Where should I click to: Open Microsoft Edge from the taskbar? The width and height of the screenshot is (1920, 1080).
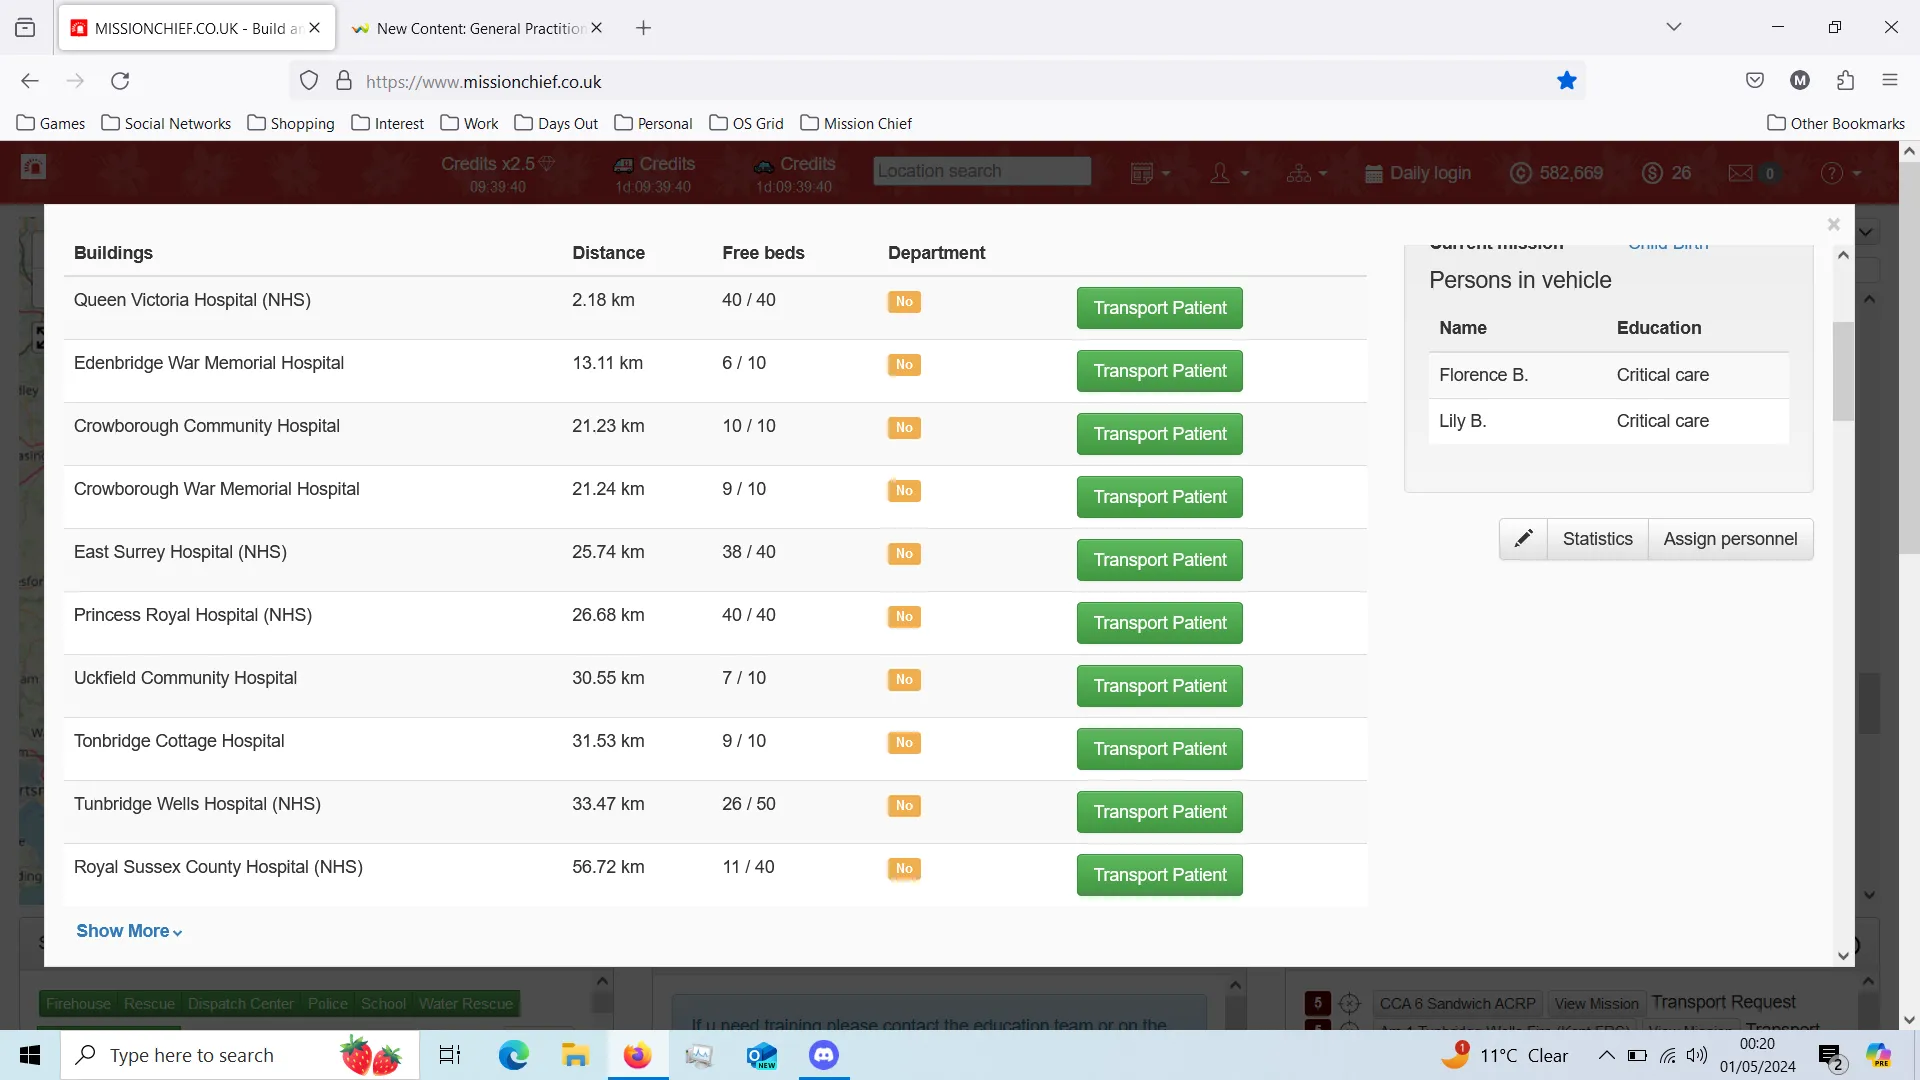[513, 1055]
